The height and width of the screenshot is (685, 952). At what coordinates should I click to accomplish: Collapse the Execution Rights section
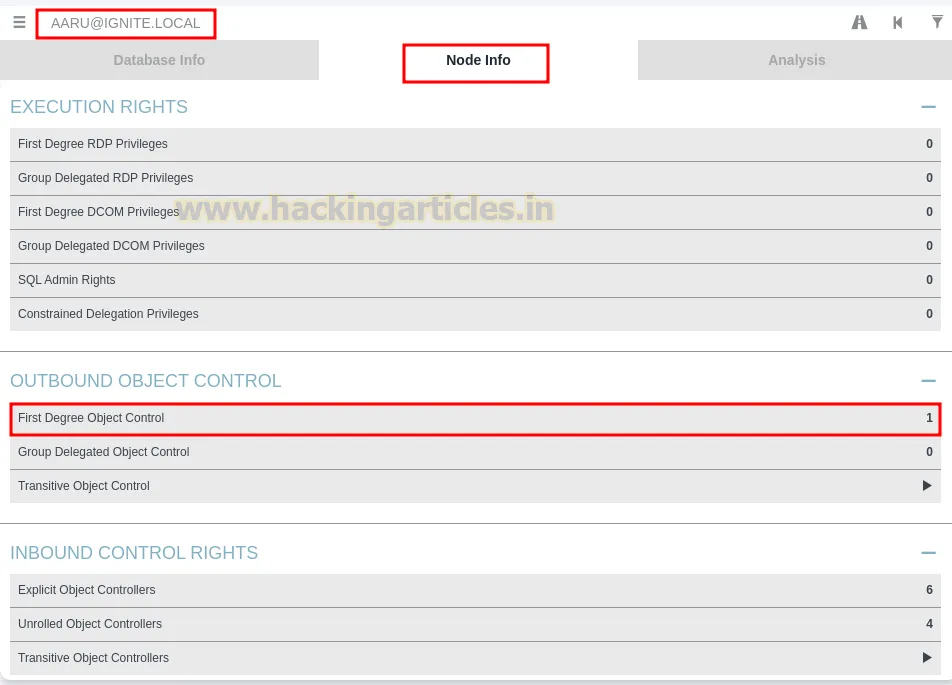[x=928, y=107]
